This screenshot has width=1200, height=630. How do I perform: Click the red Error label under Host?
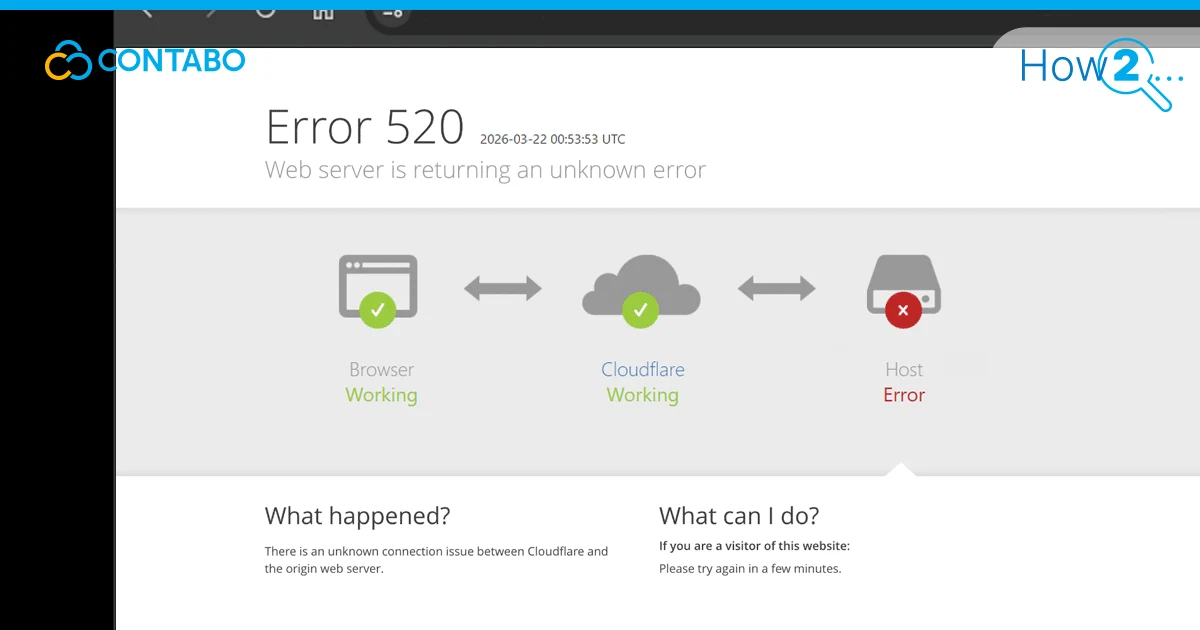pos(903,394)
